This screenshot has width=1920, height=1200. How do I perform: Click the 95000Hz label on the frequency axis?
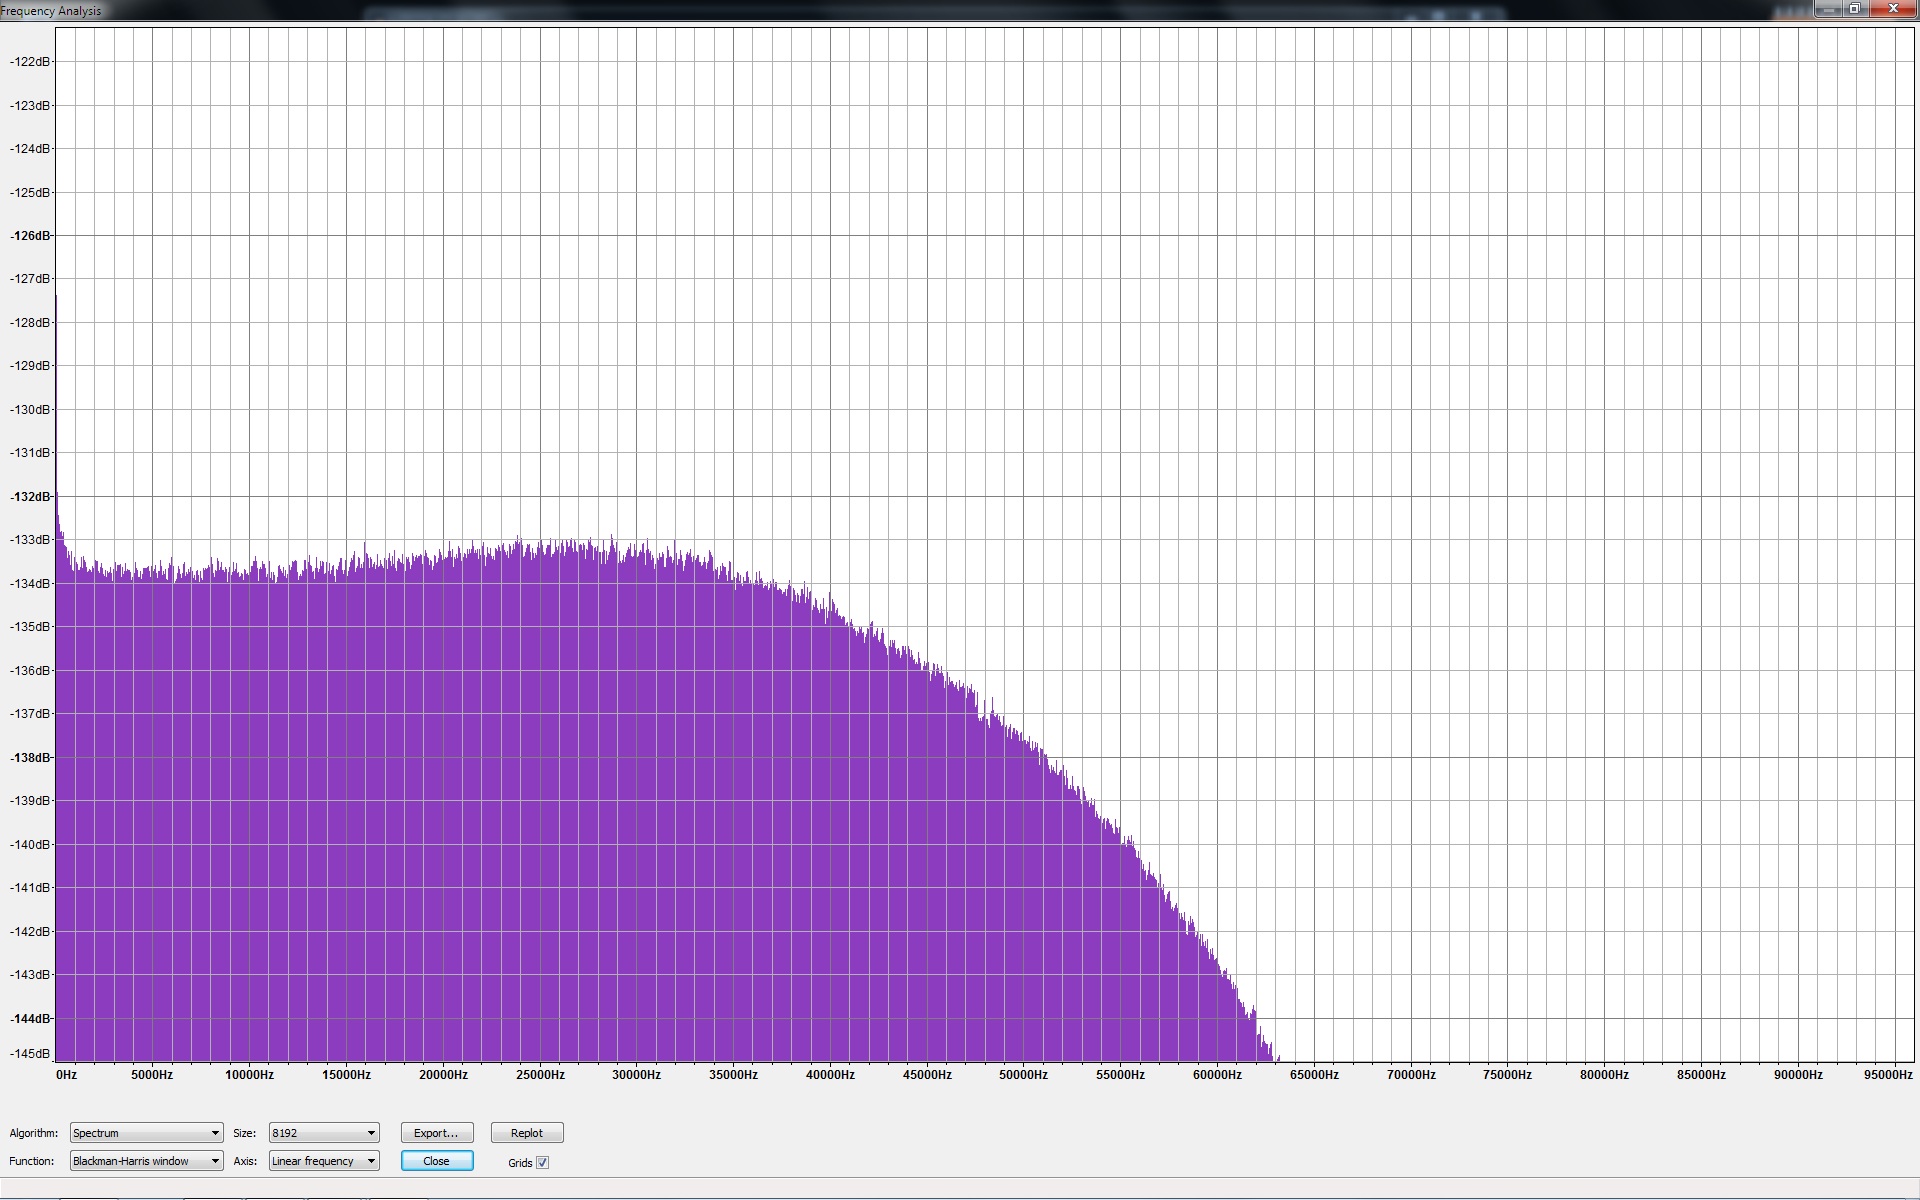(1888, 1075)
